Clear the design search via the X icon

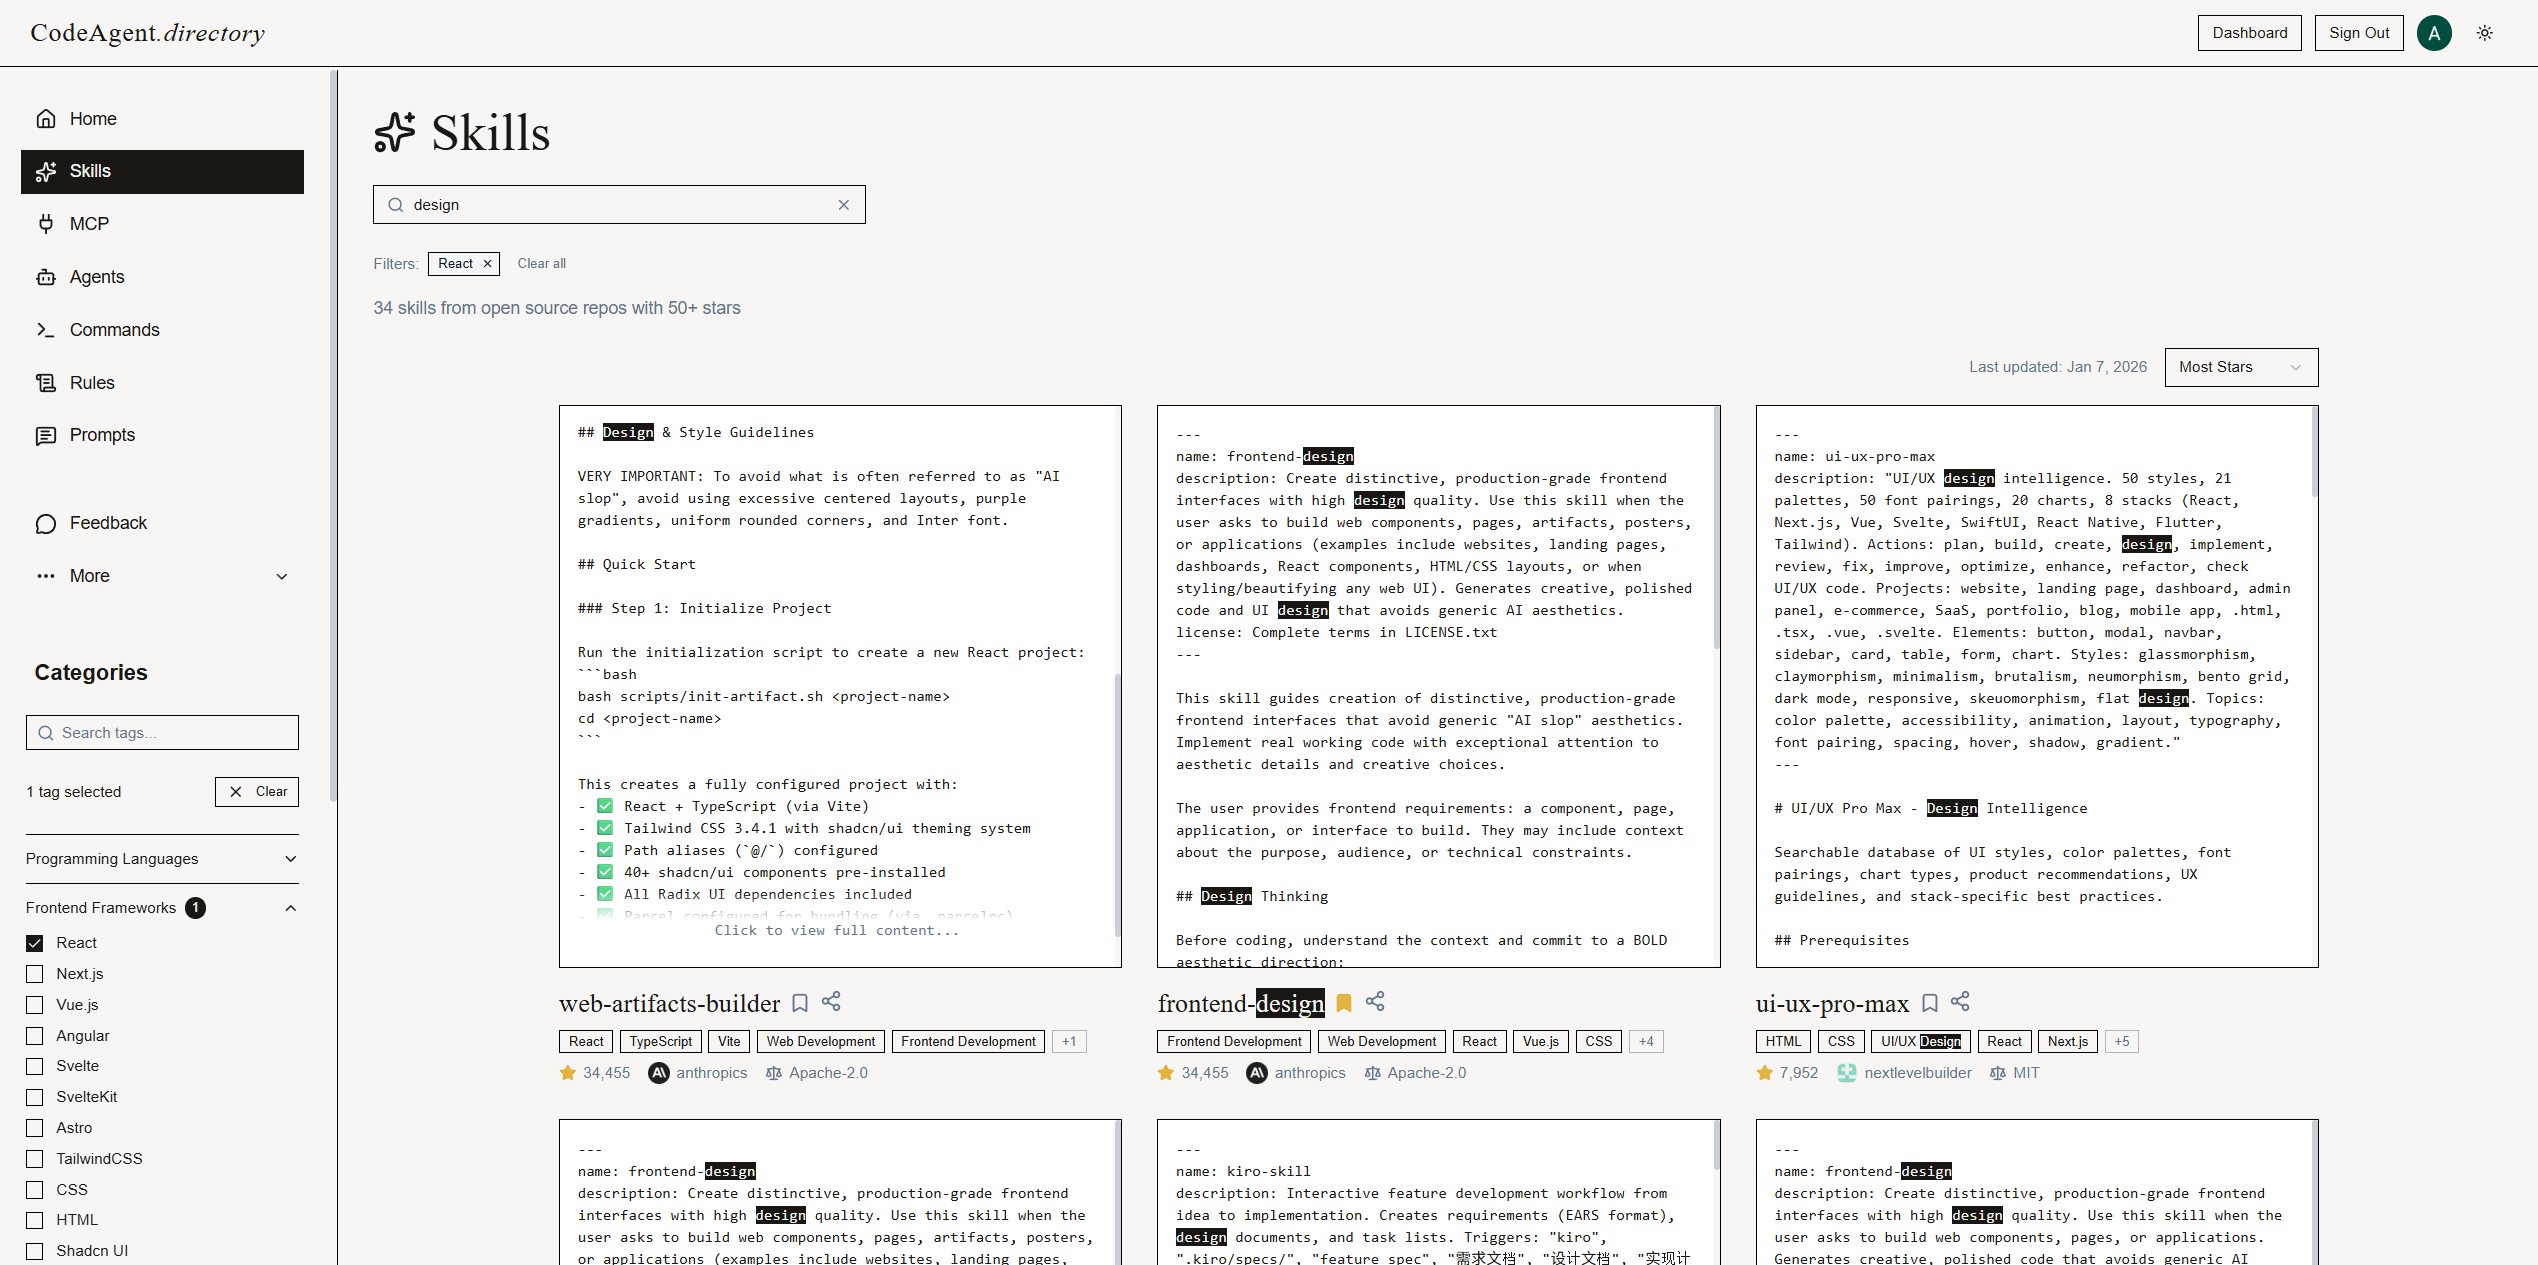click(x=843, y=204)
